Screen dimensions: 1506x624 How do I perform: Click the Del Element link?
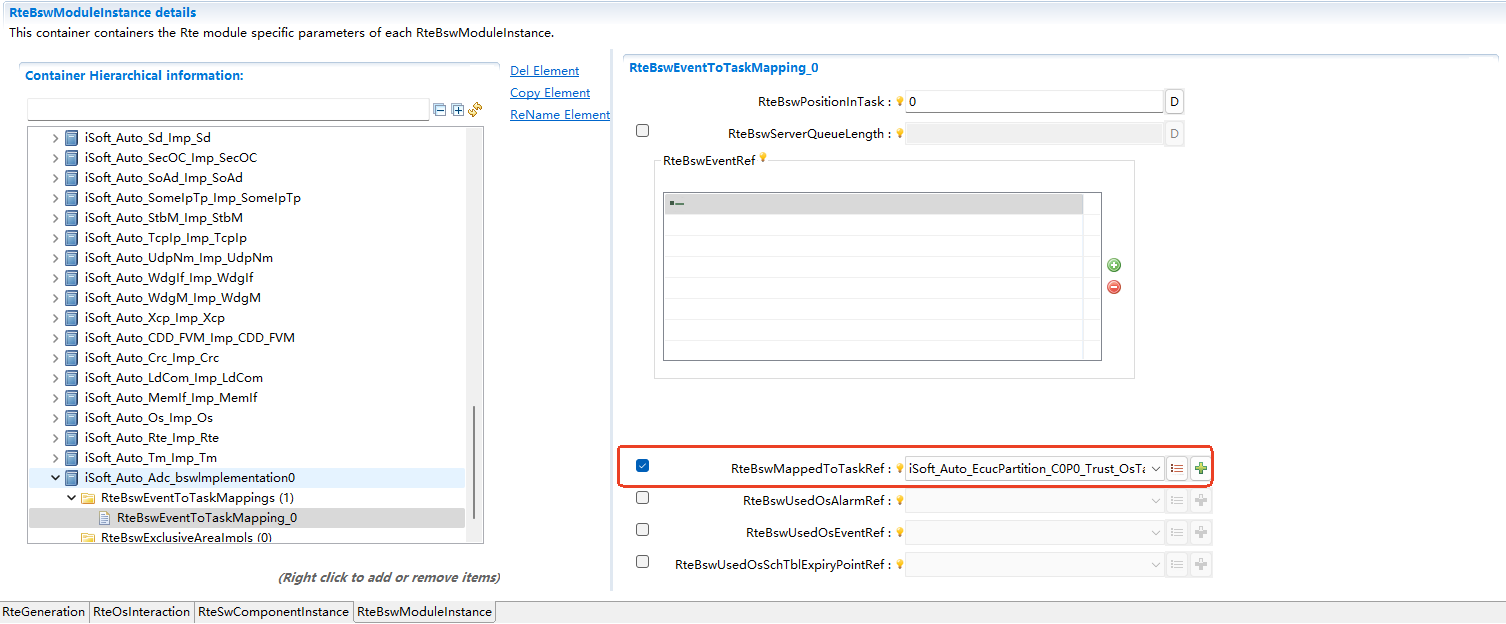pyautogui.click(x=544, y=71)
